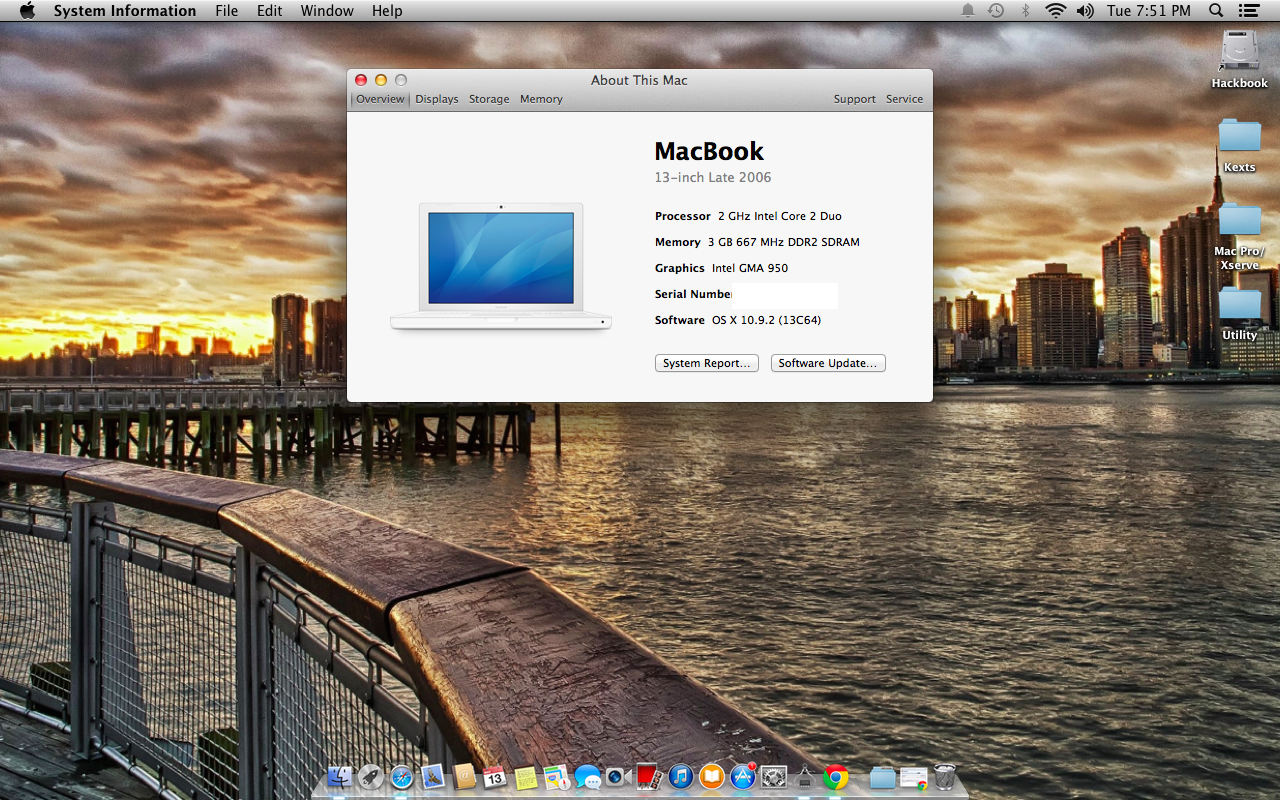Open the document stack with the Chrome badge in the Dock
The image size is (1280, 800).
914,777
